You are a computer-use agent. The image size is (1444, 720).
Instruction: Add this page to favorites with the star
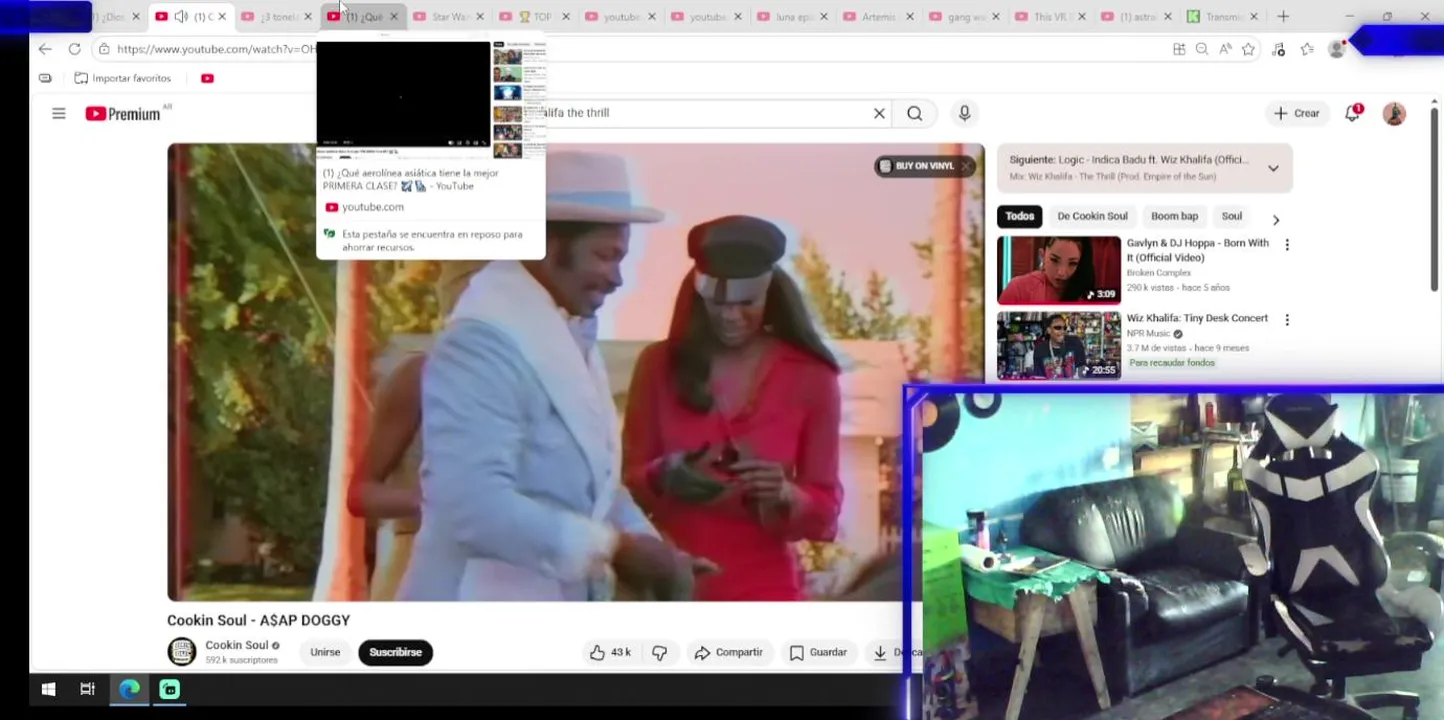click(1248, 49)
